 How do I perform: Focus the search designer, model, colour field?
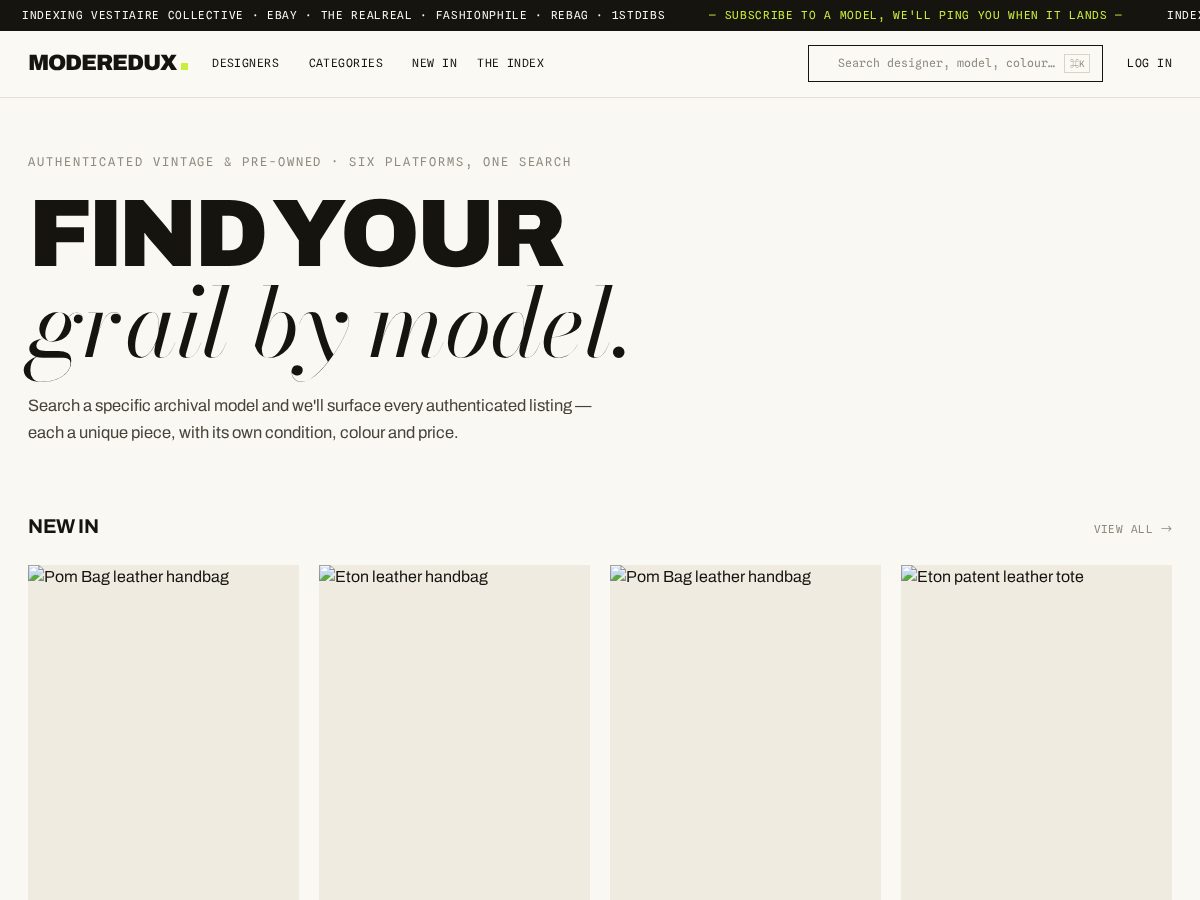[x=955, y=63]
